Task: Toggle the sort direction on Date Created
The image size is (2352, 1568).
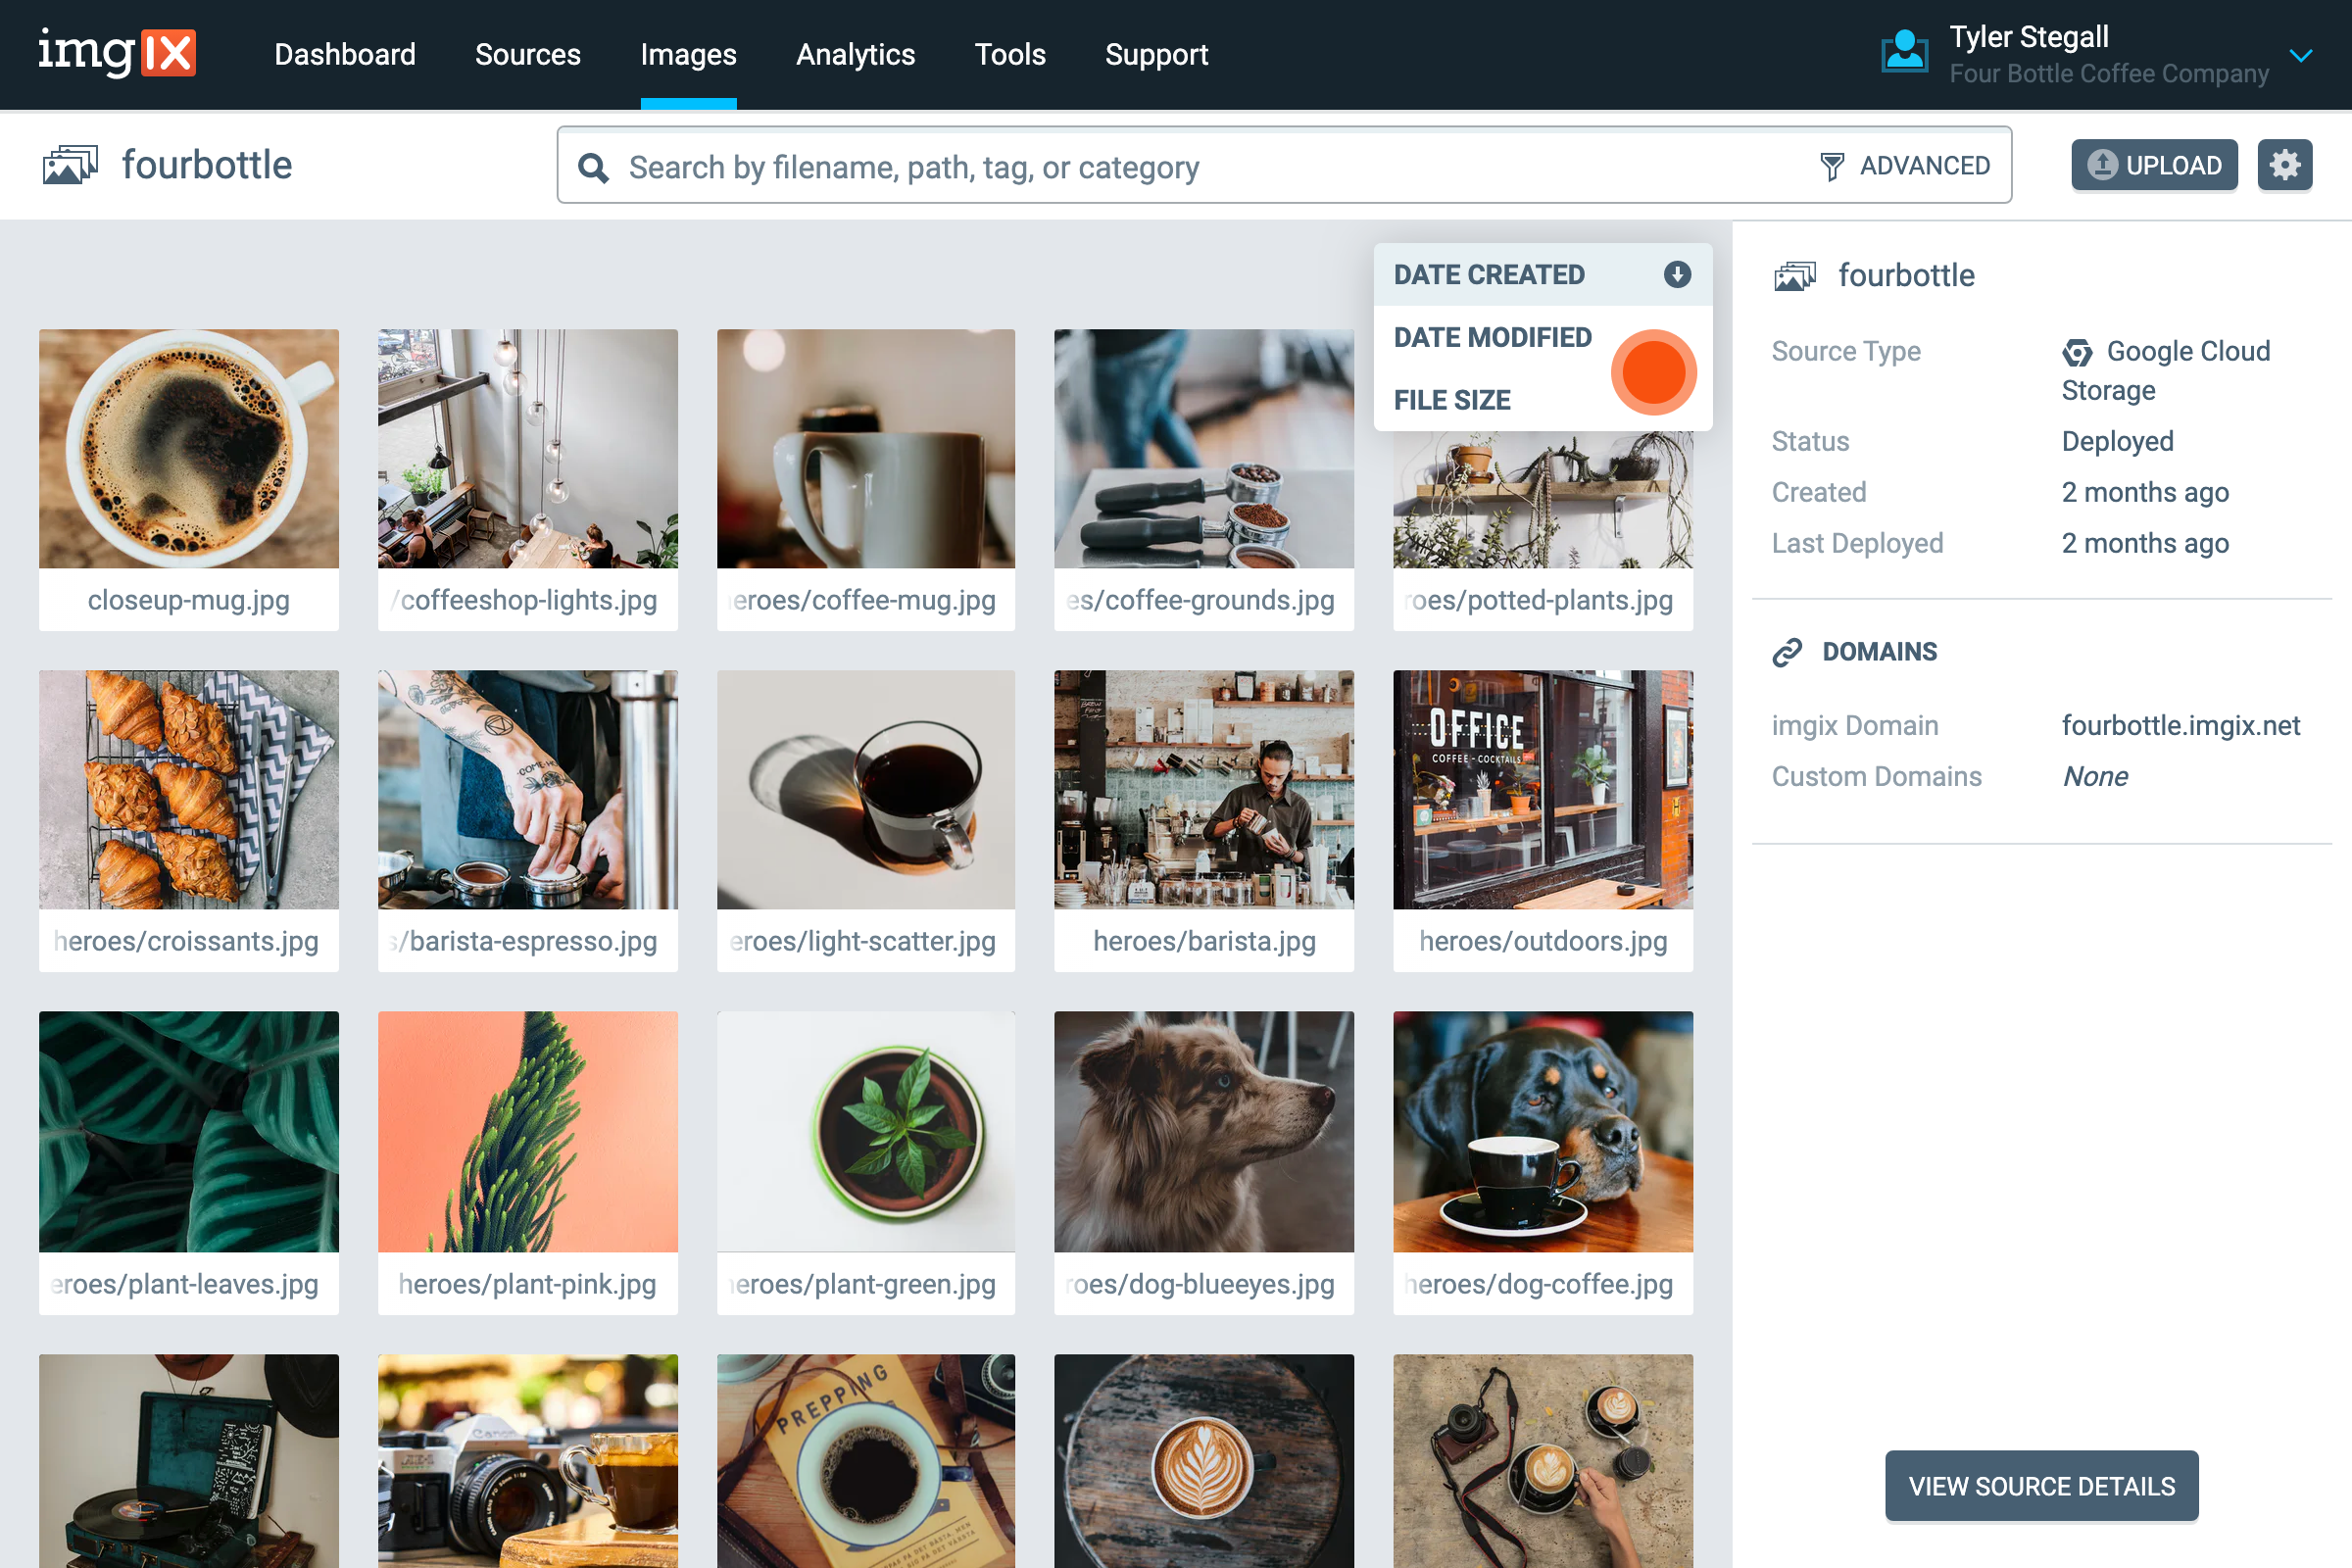Action: 1676,273
